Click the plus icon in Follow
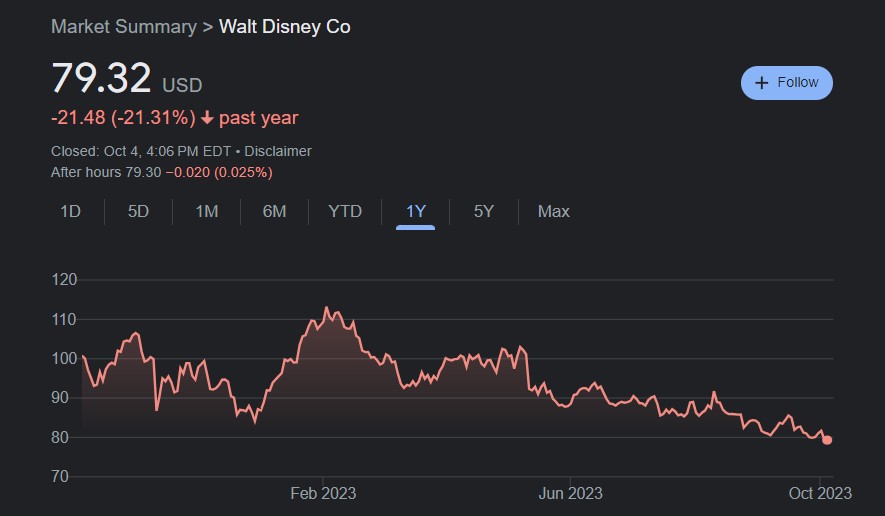885x516 pixels. tap(762, 83)
